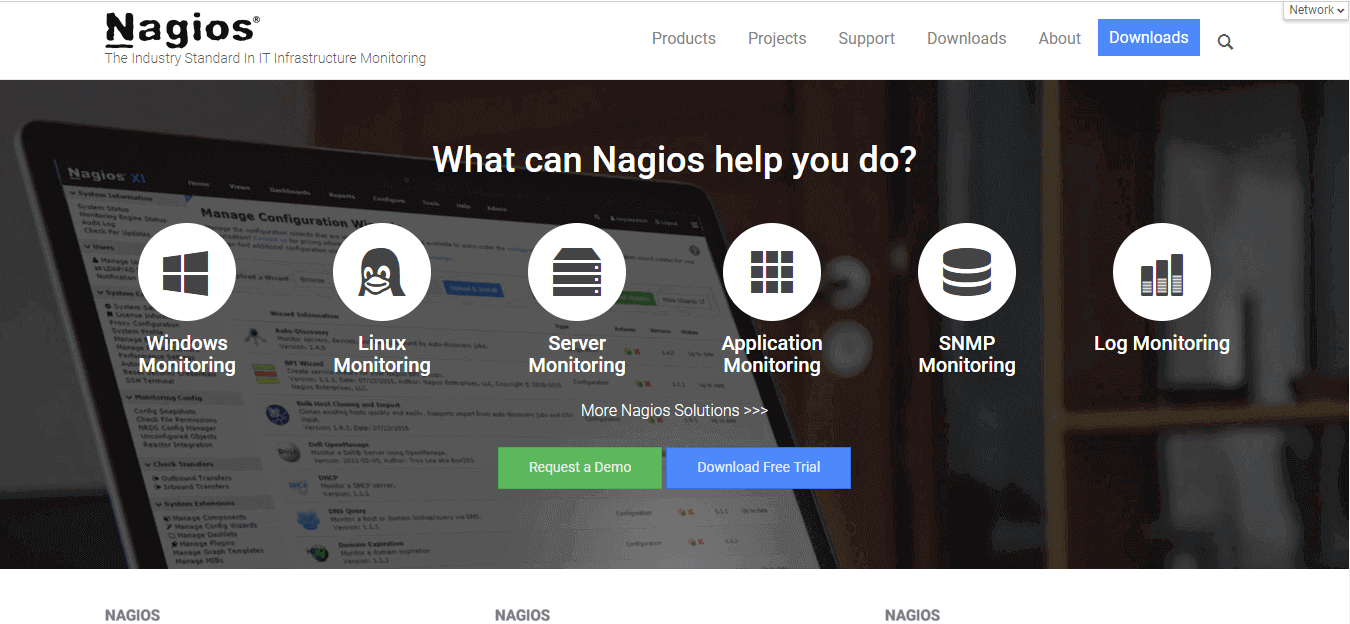Open the Support menu
The height and width of the screenshot is (624, 1350).
(x=866, y=38)
